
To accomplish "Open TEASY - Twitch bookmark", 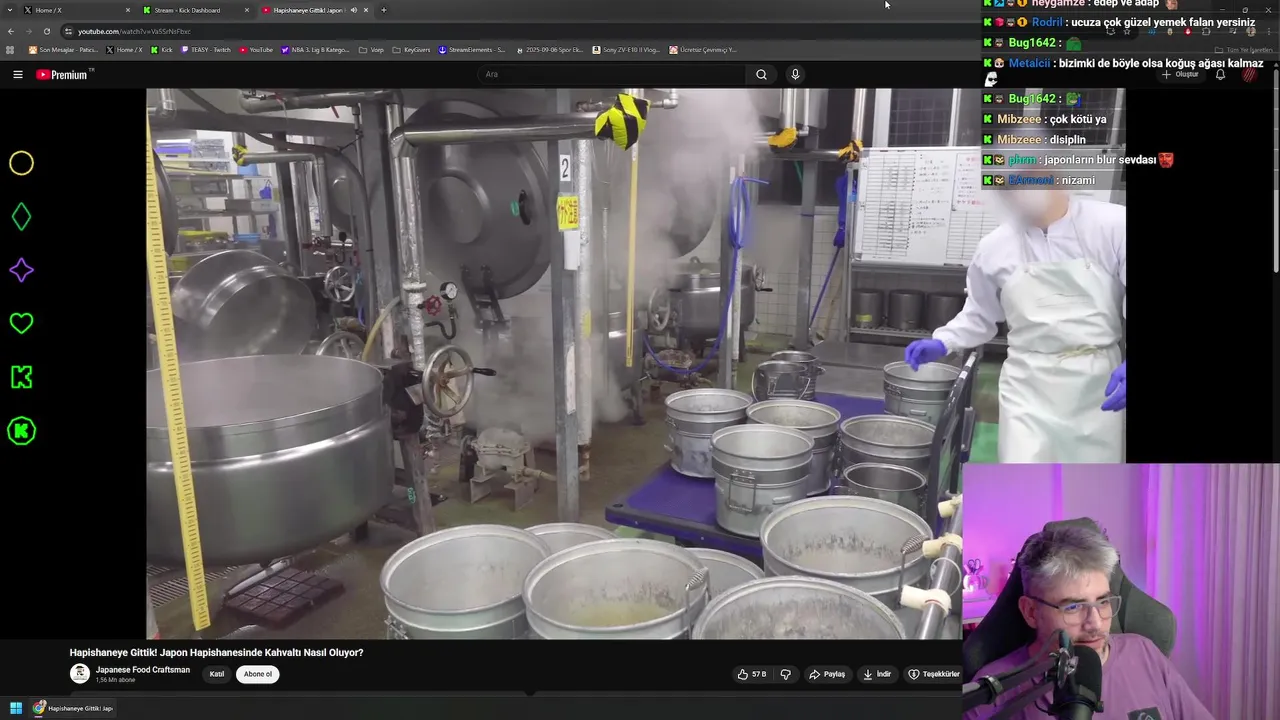I will coord(206,50).
